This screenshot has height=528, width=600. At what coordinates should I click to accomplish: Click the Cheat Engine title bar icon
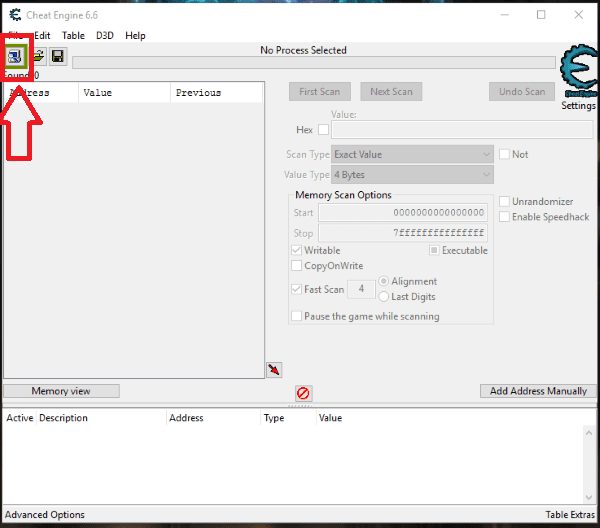(15, 15)
